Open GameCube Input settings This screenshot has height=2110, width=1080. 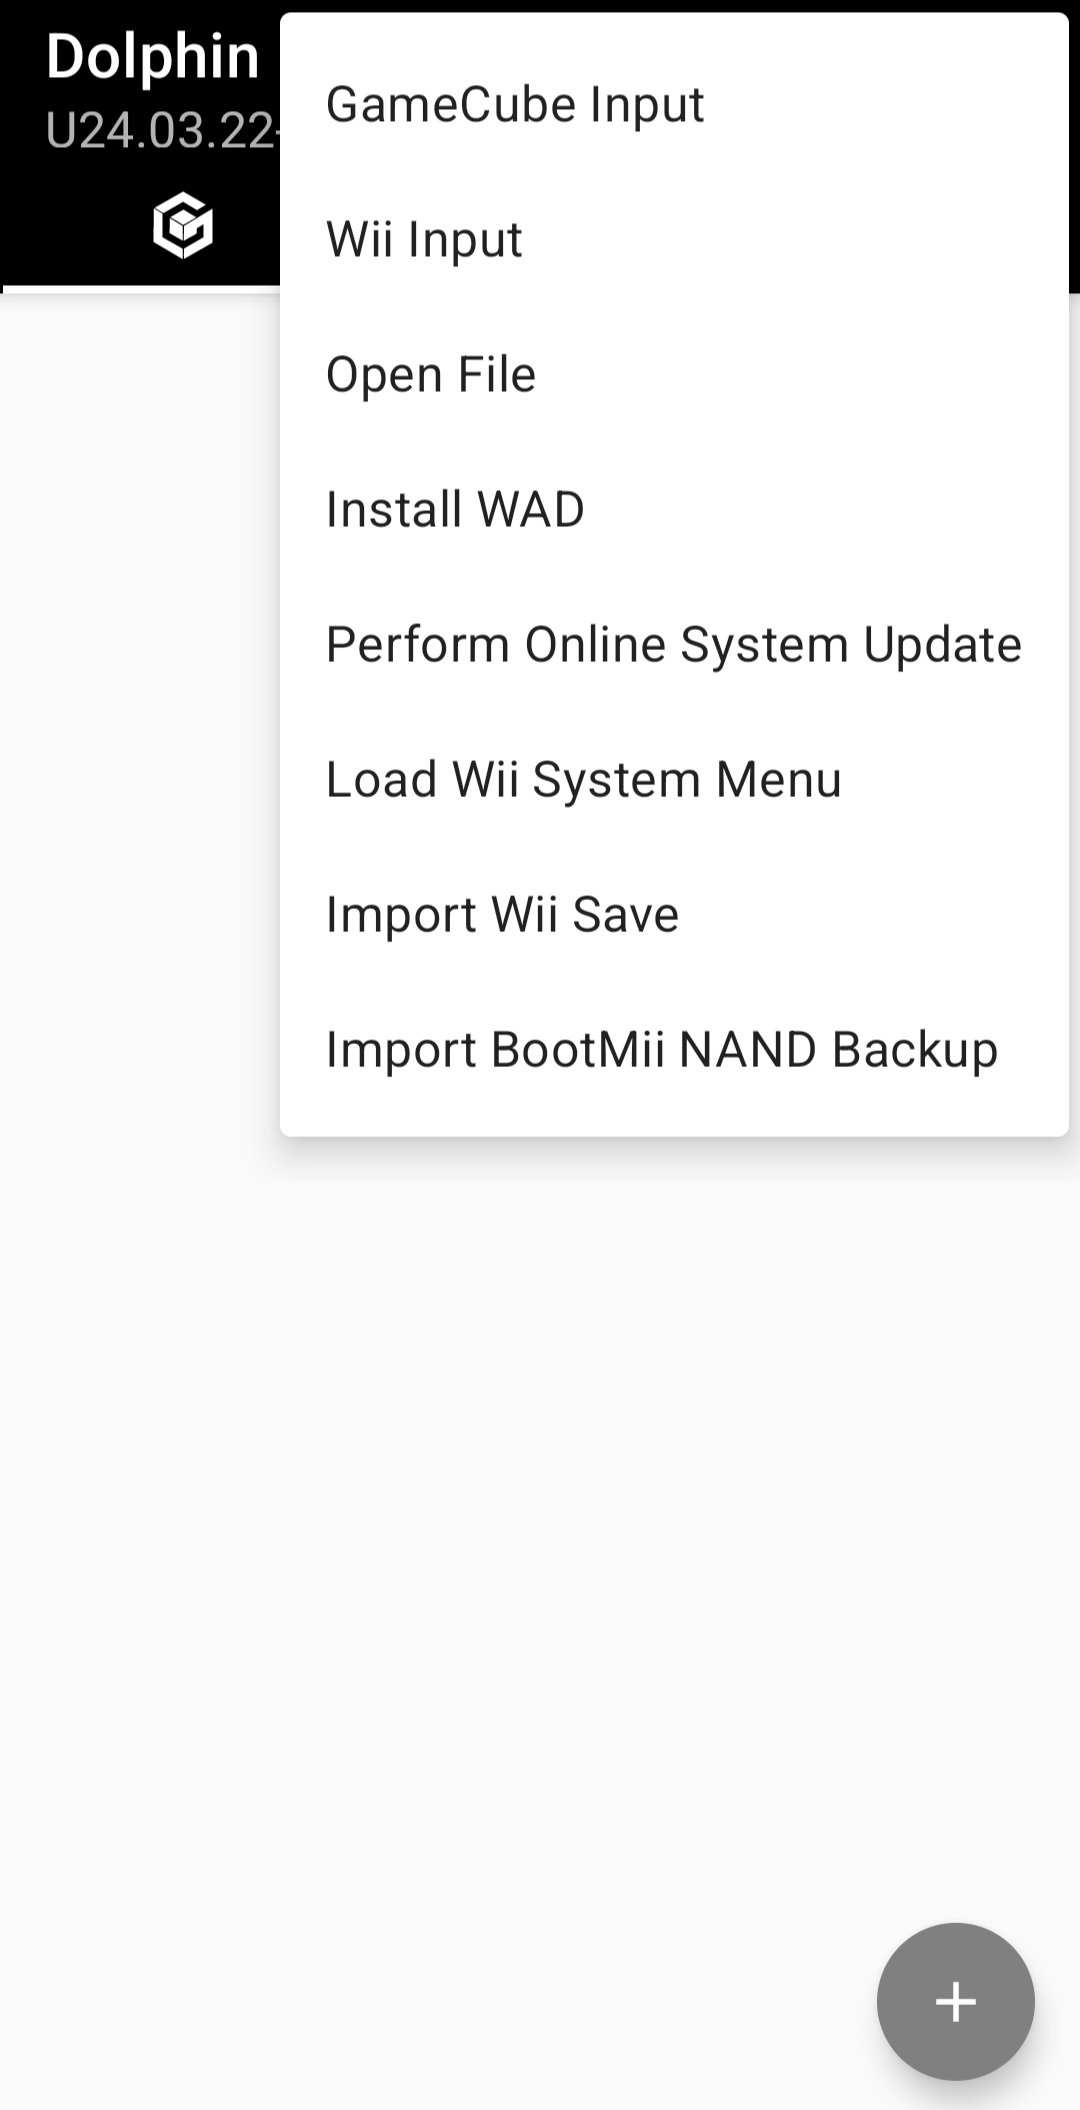coord(515,104)
